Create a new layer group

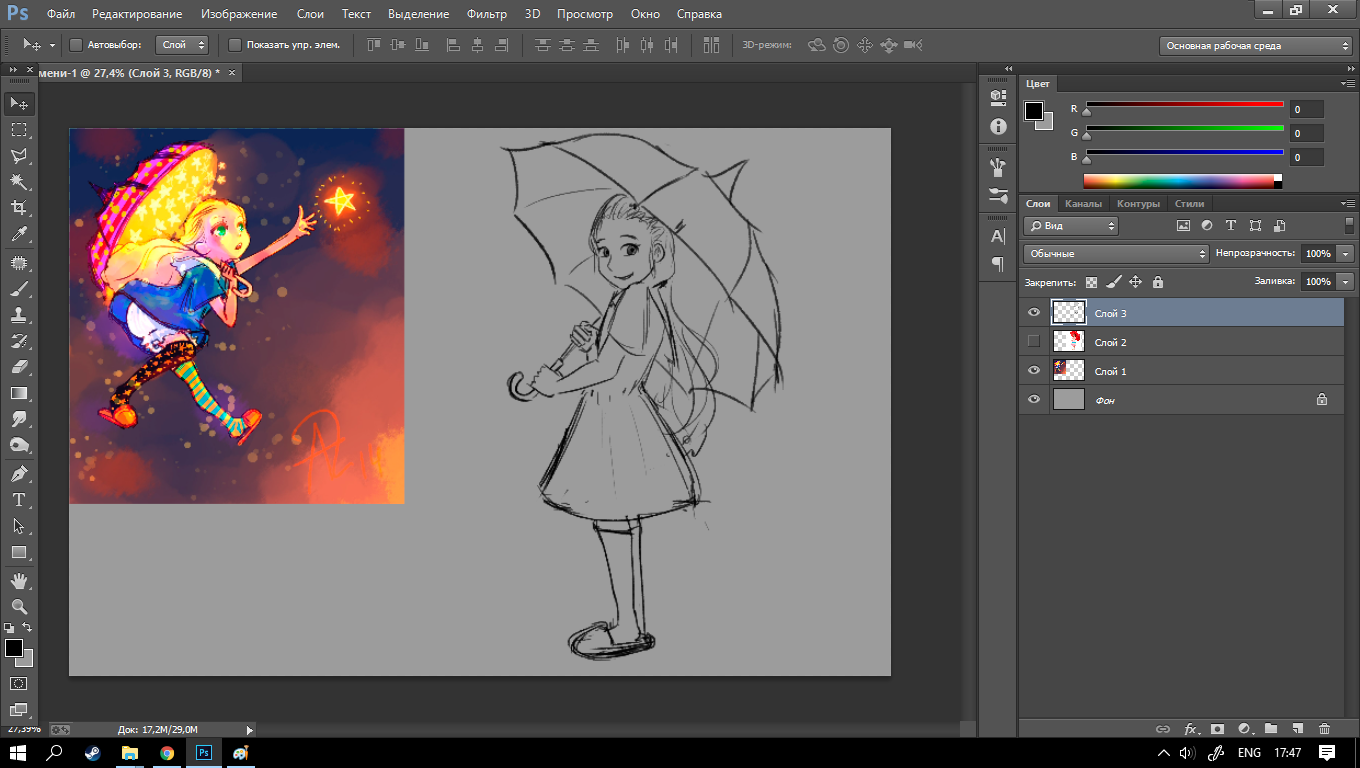tap(1271, 730)
